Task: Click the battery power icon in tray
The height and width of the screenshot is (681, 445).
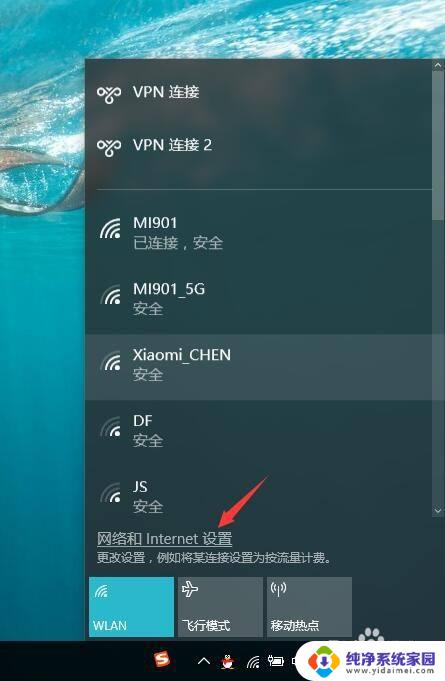Action: pos(276,661)
